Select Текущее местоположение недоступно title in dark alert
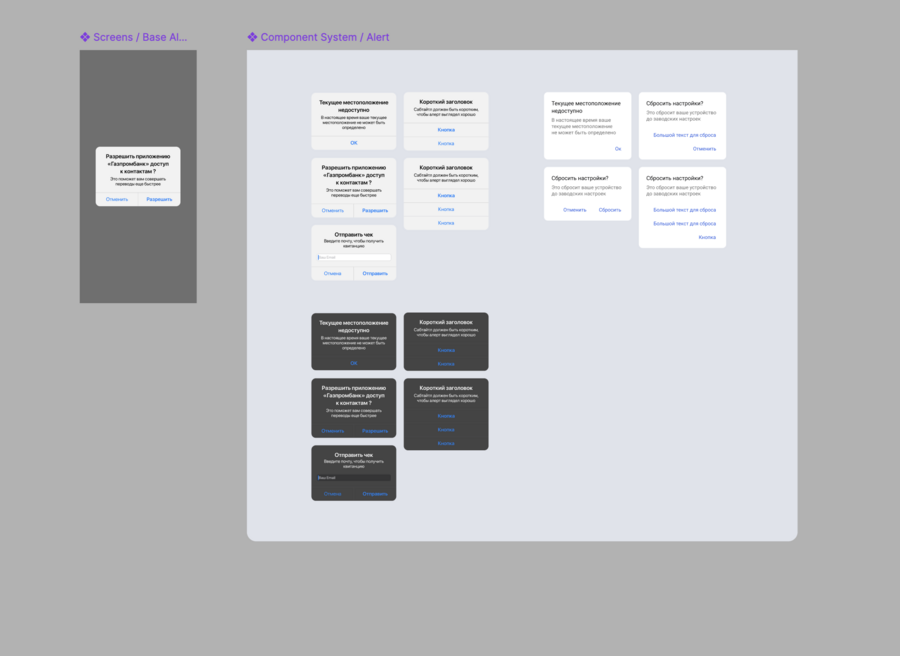Screen dimensions: 900x656 tap(354, 327)
